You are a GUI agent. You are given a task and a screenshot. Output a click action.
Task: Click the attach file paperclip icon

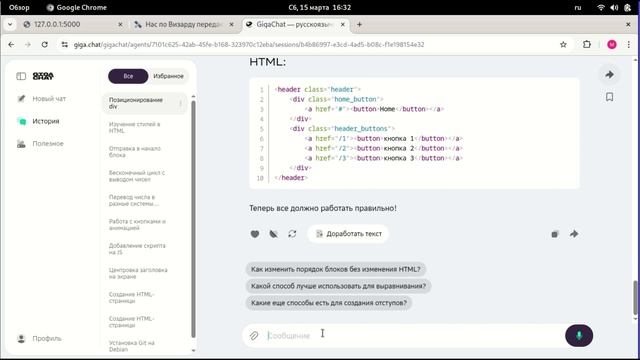click(254, 336)
